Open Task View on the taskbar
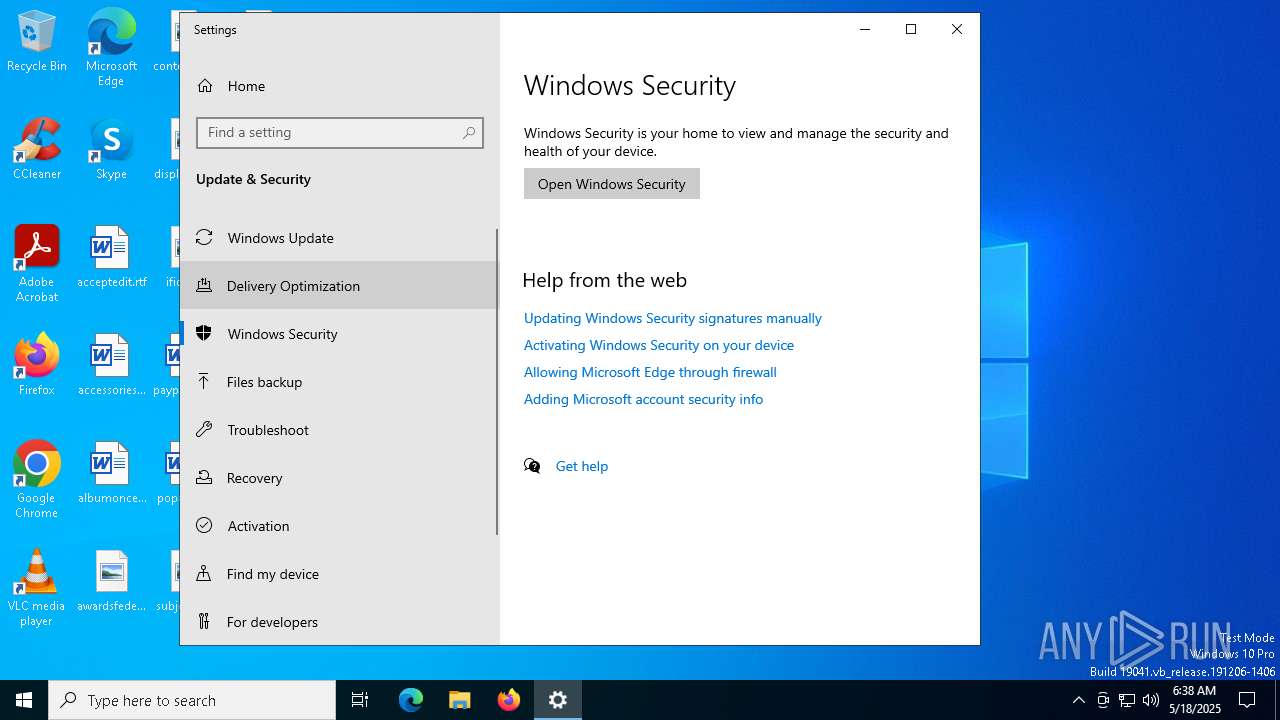Screen dimensions: 1280x720 [x=360, y=700]
